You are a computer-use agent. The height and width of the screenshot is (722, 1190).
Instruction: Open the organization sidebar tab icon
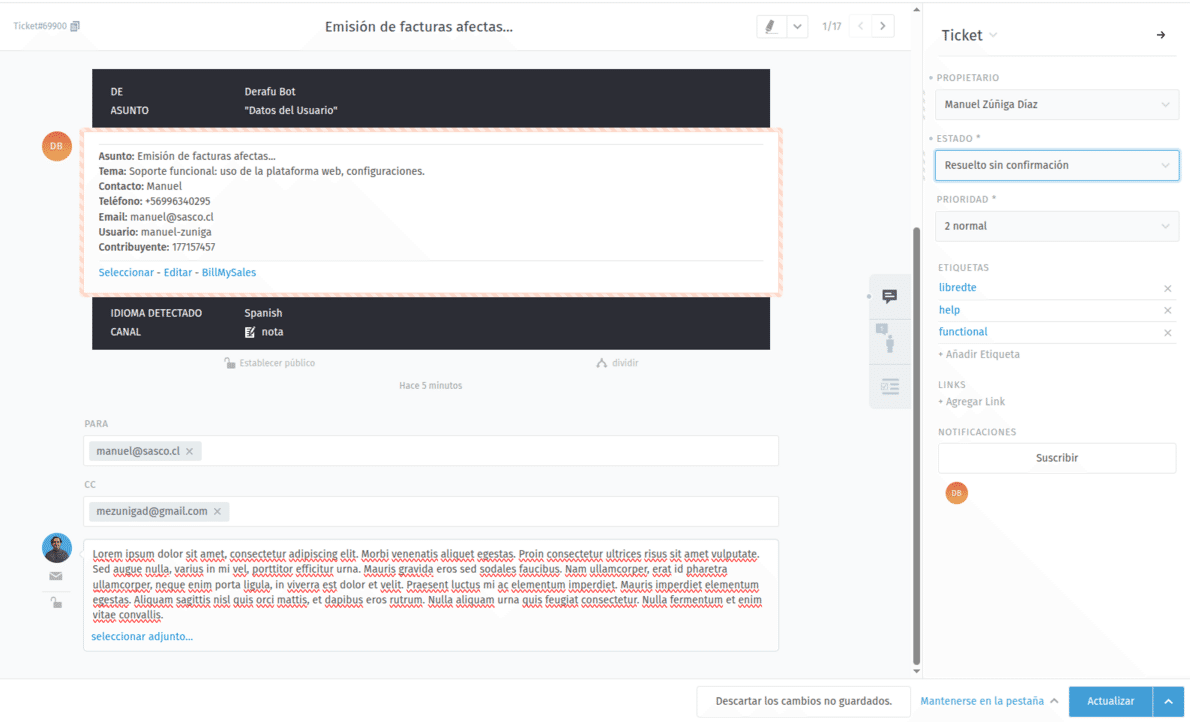pyautogui.click(x=889, y=386)
